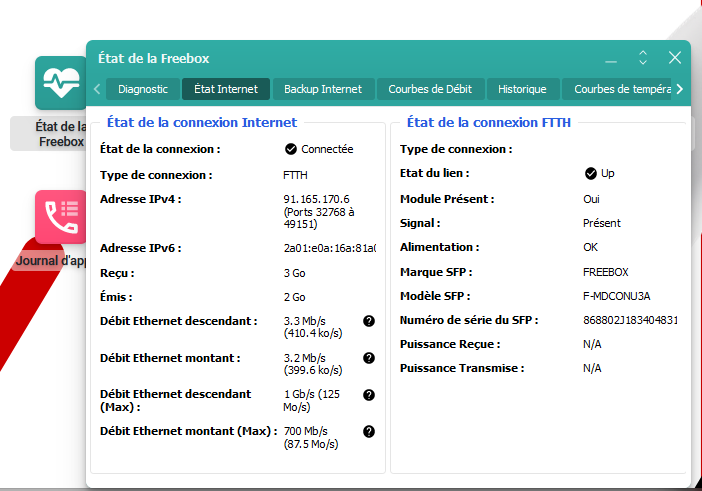Click the Signal value Présent
This screenshot has height=491, width=702.
click(601, 223)
